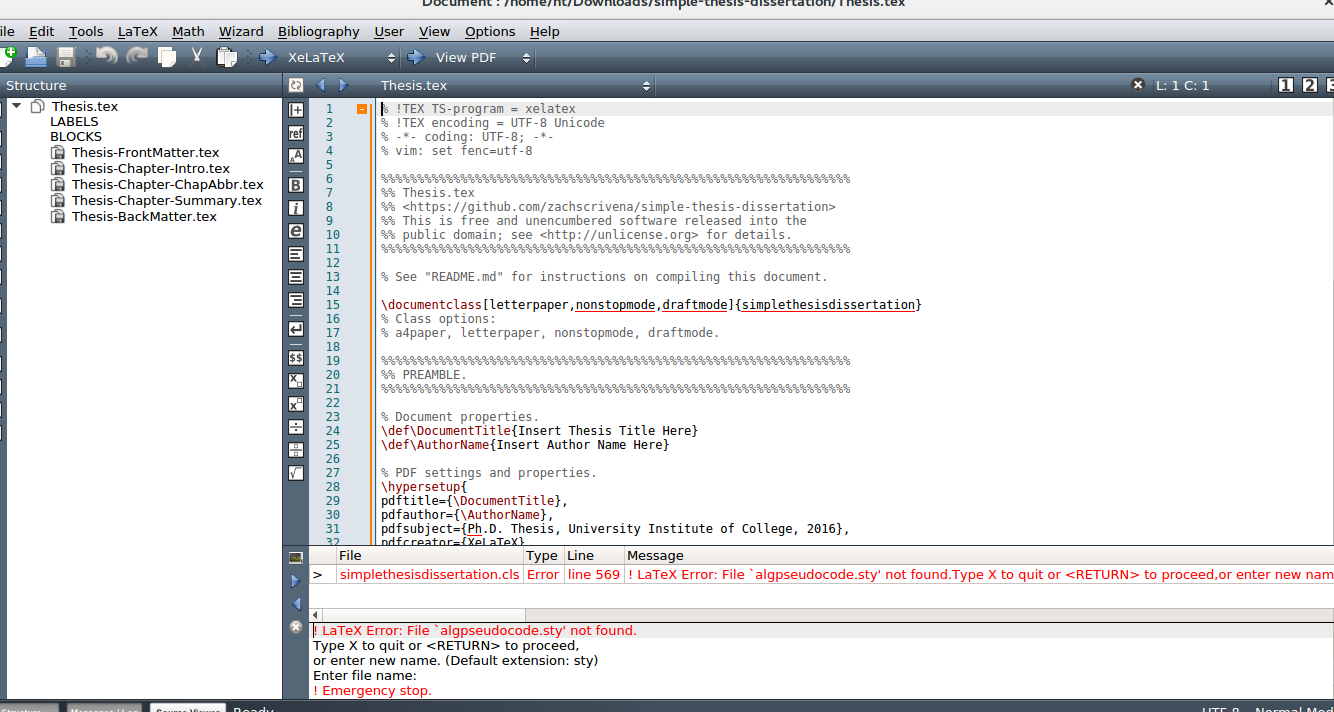Screen dimensions: 1334x712
Task: Click the 'line 569' error cell
Action: (x=593, y=574)
